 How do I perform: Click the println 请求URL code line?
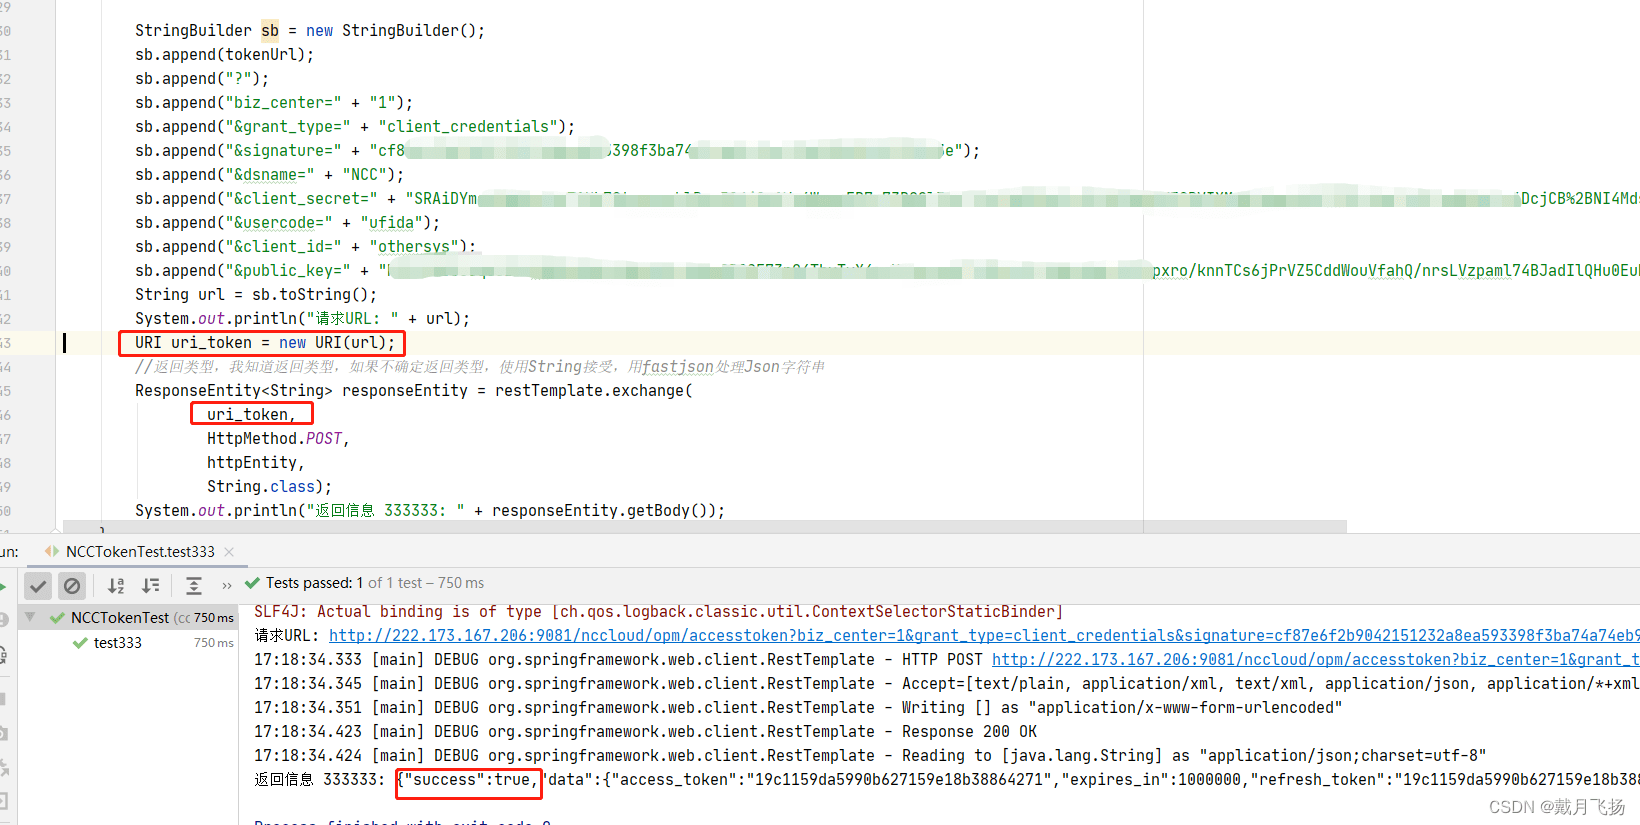click(302, 319)
